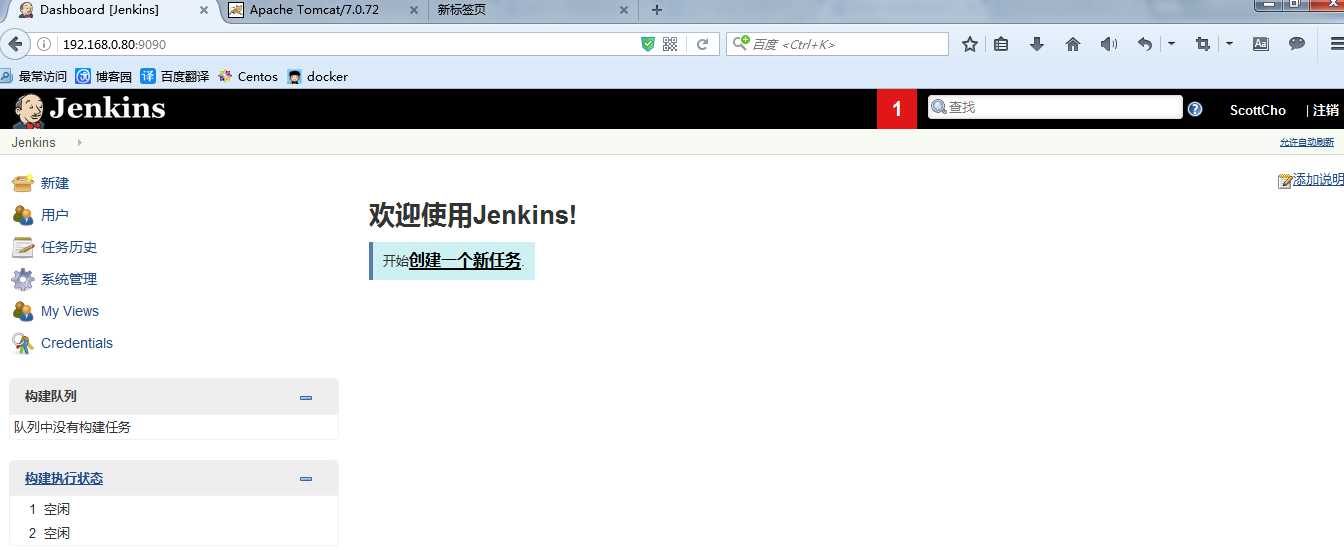Click the 新建 (New Item) box icon
The height and width of the screenshot is (550, 1344).
pos(23,183)
